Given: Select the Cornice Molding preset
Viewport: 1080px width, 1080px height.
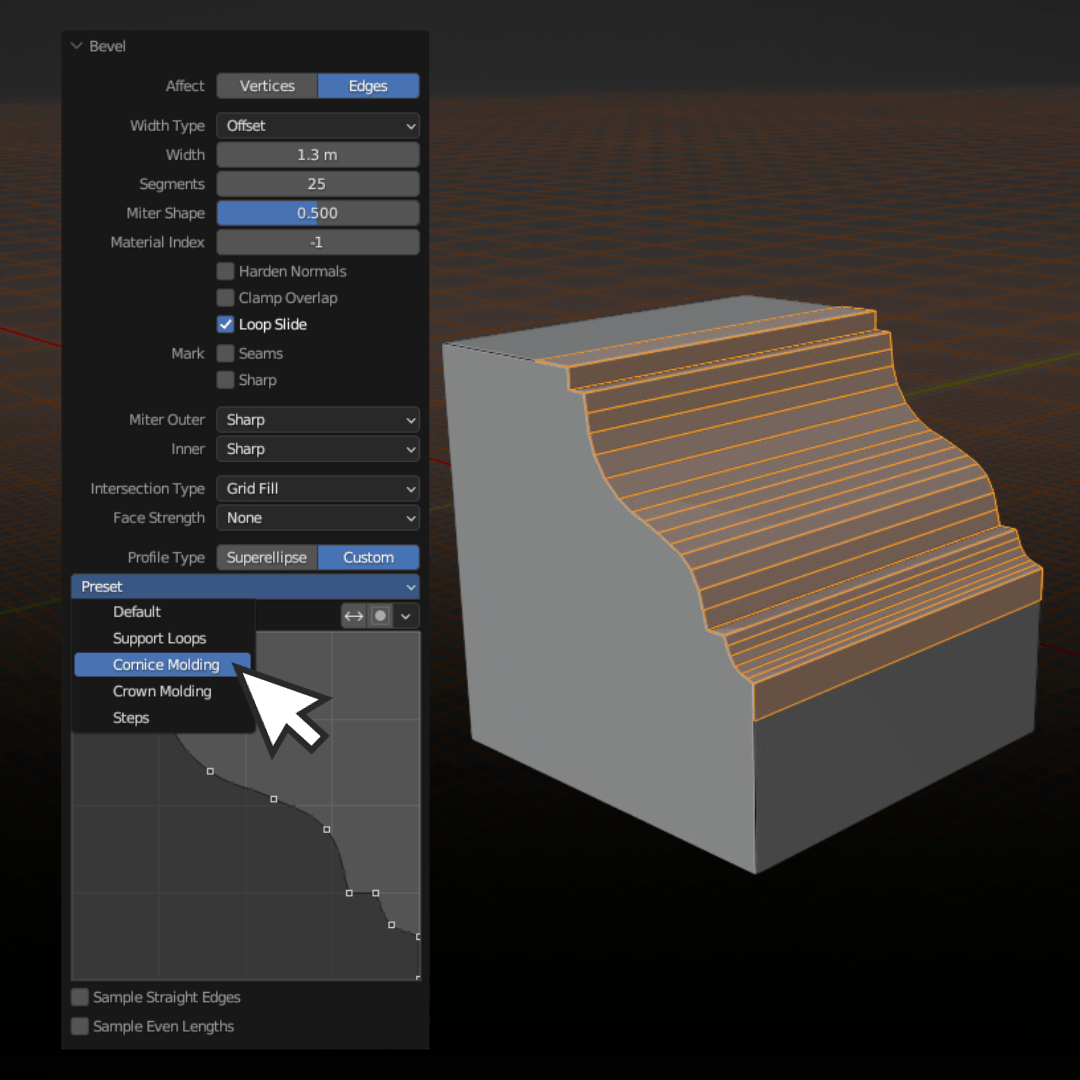Looking at the screenshot, I should point(163,665).
